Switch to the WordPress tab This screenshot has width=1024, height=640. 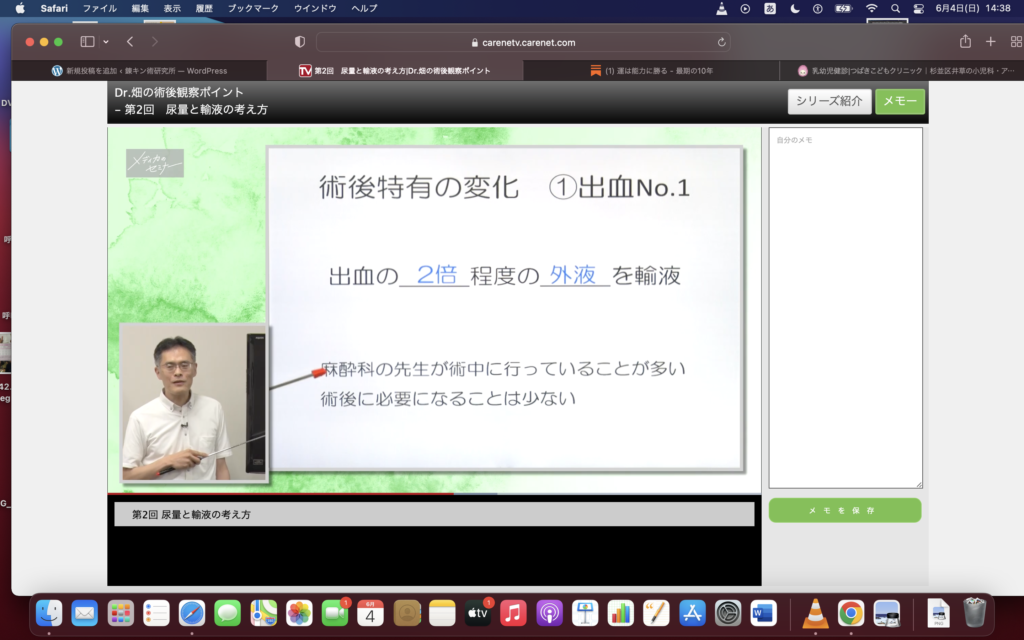click(x=140, y=71)
